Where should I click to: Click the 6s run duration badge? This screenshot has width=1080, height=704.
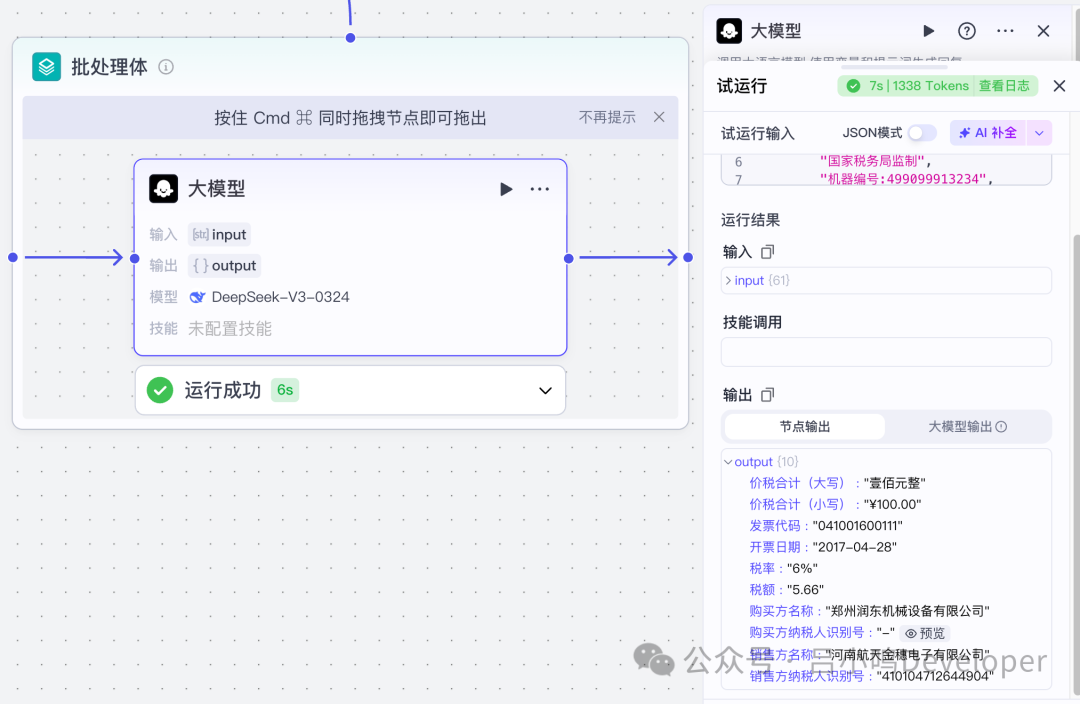point(284,390)
